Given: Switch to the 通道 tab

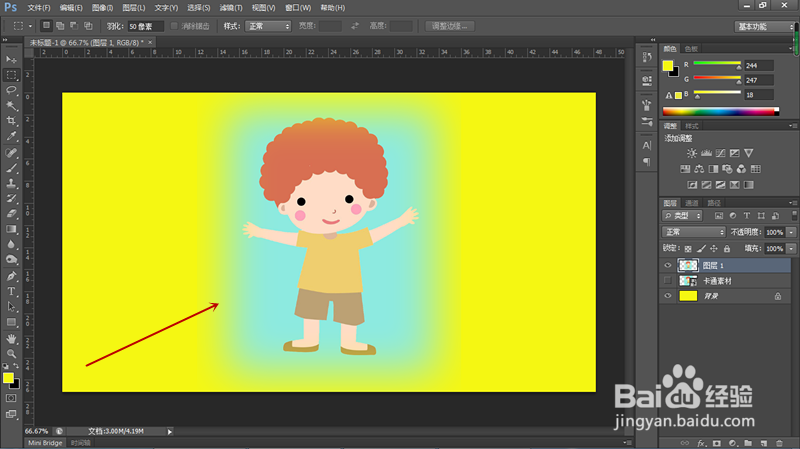Looking at the screenshot, I should point(692,203).
